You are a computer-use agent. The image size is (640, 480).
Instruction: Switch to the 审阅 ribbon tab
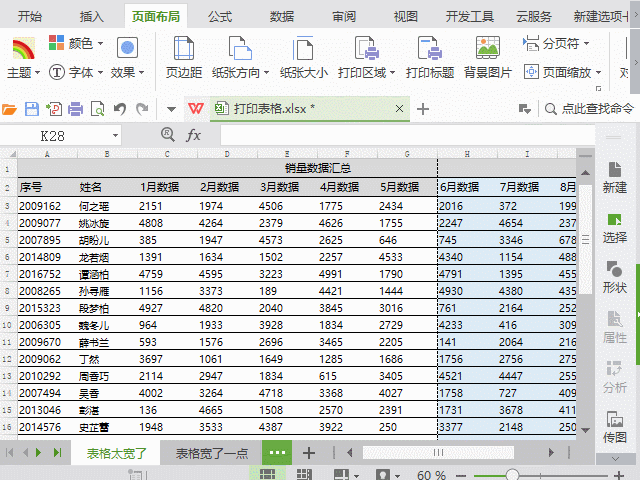click(x=344, y=17)
